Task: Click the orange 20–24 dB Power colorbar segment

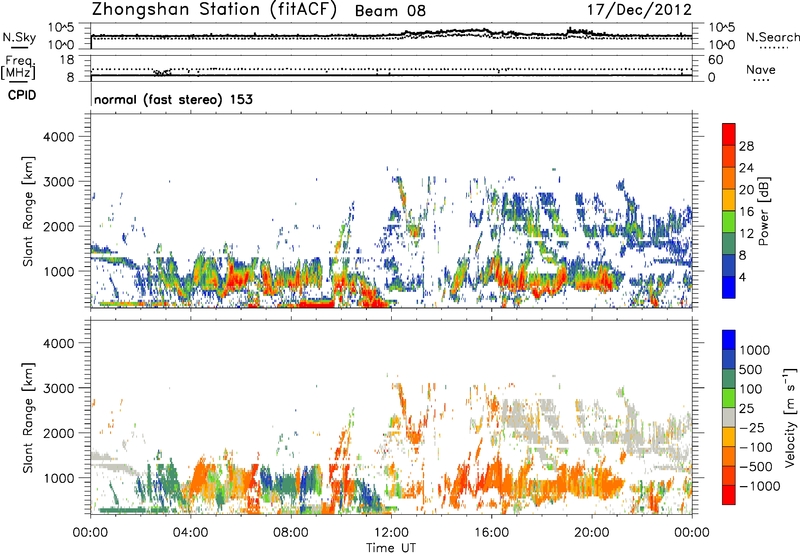Action: [x=729, y=179]
